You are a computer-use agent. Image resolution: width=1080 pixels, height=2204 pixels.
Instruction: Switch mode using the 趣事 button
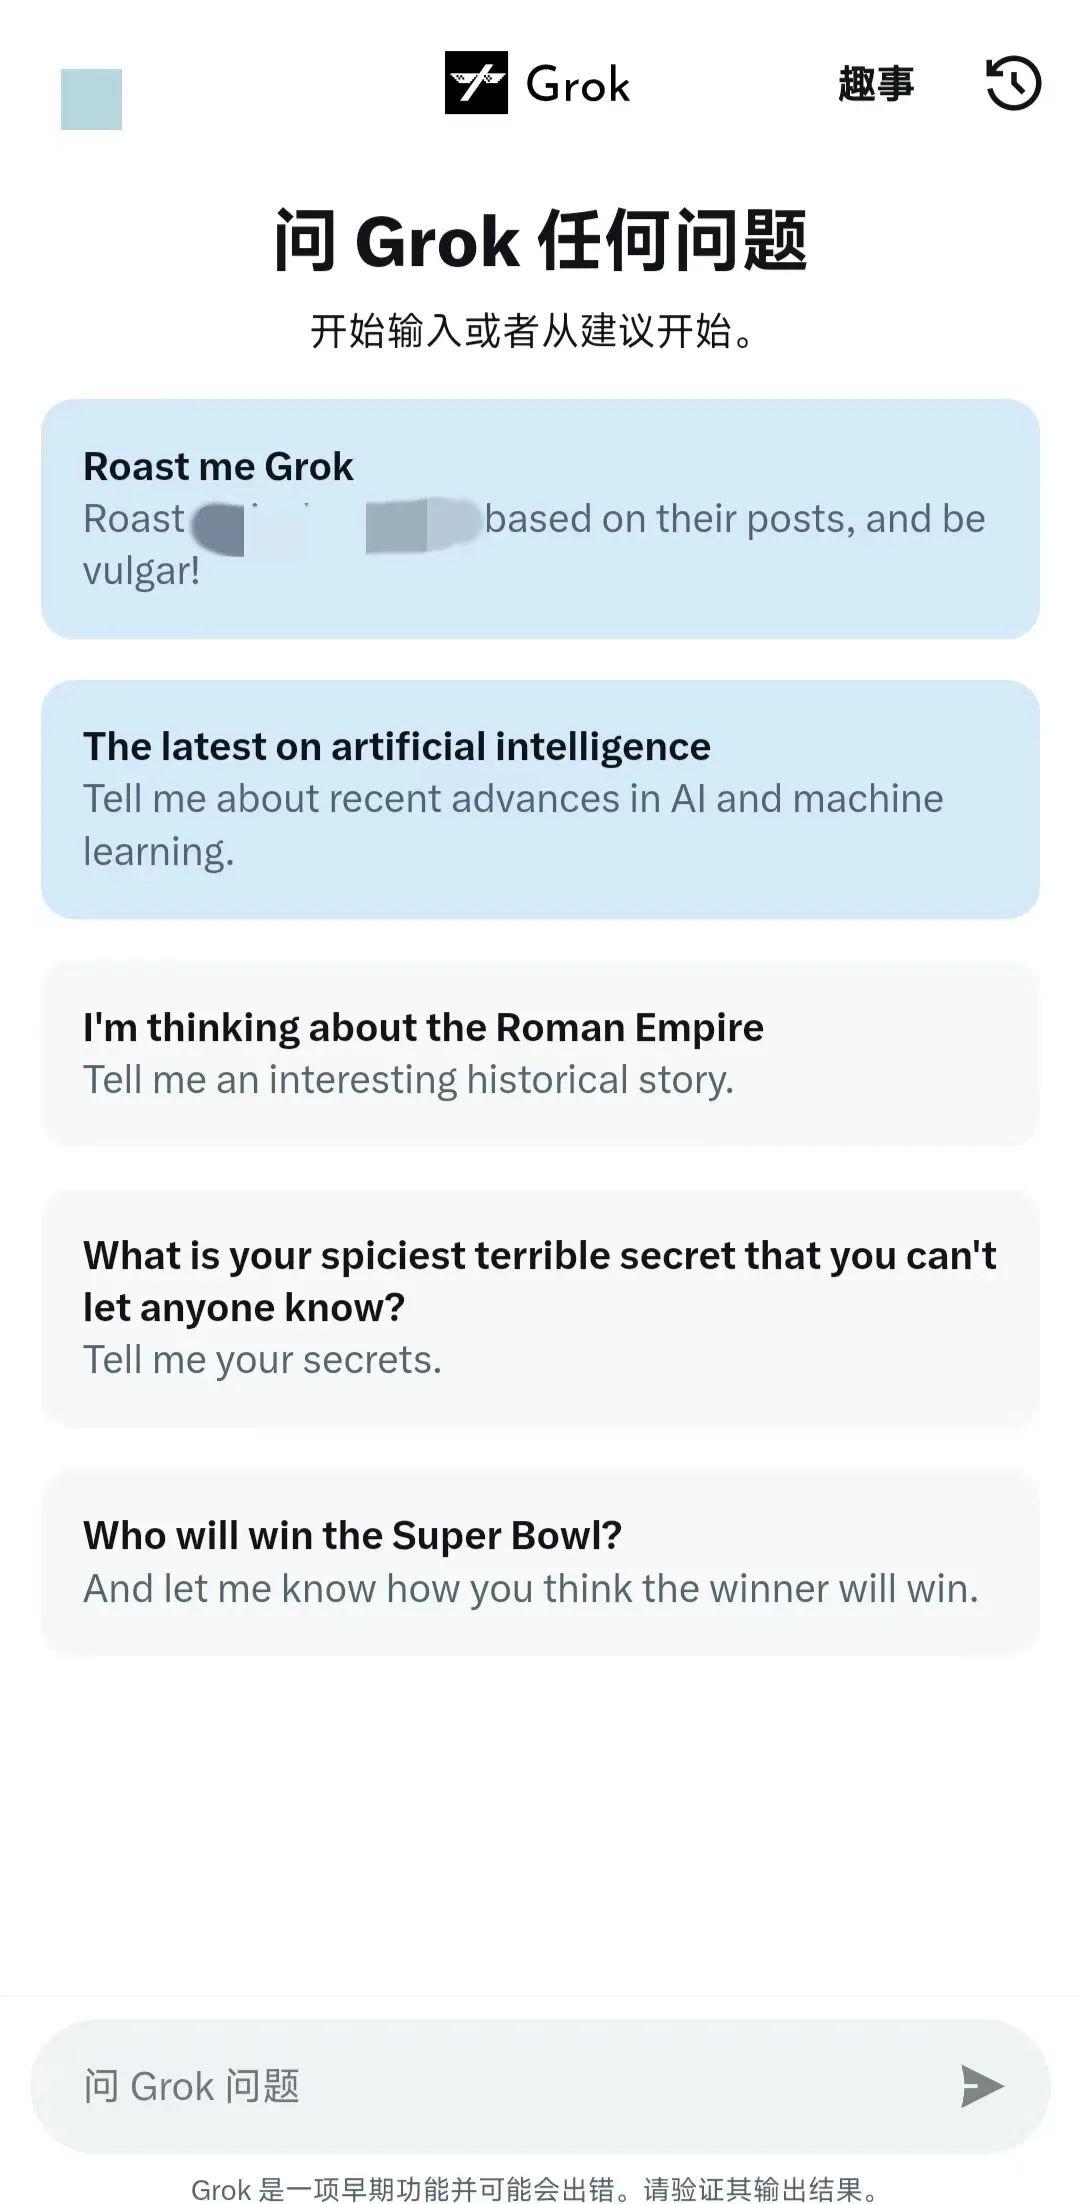[876, 84]
